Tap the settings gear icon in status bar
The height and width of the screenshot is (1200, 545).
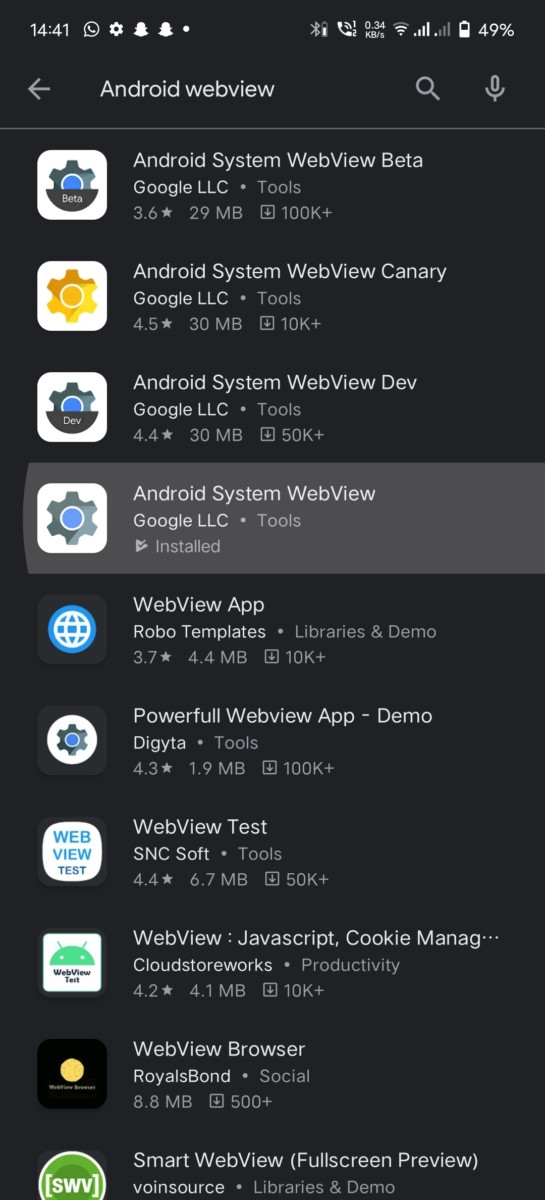pyautogui.click(x=116, y=30)
